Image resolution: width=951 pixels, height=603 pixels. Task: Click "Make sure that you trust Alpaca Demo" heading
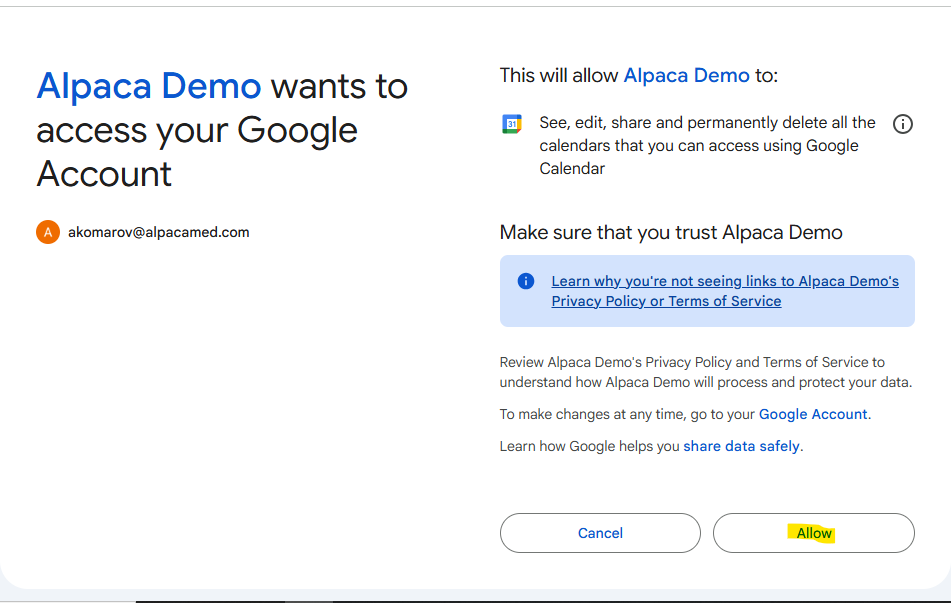coord(670,232)
